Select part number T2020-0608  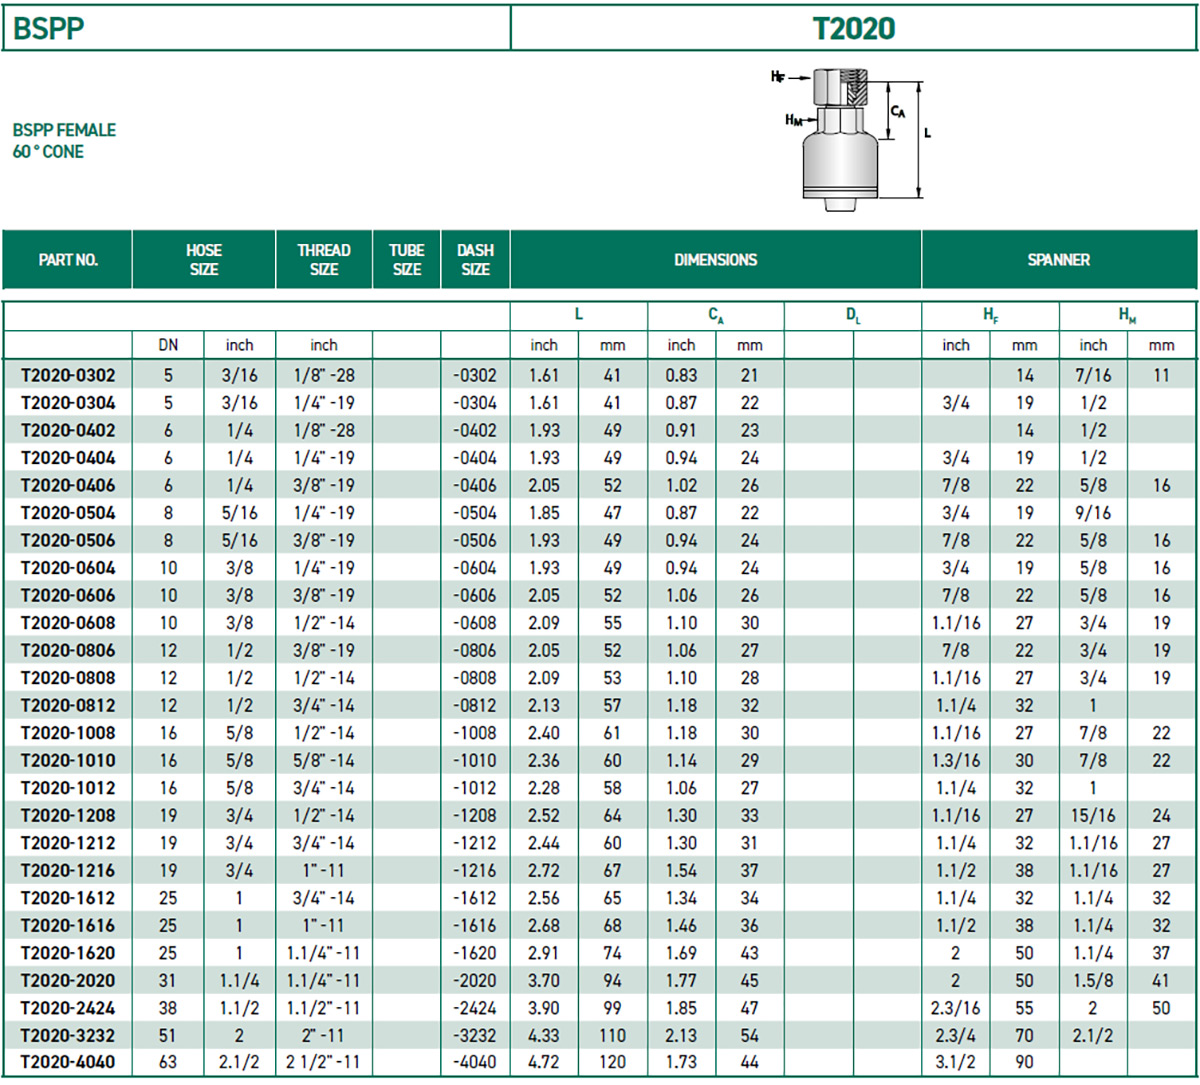[68, 623]
